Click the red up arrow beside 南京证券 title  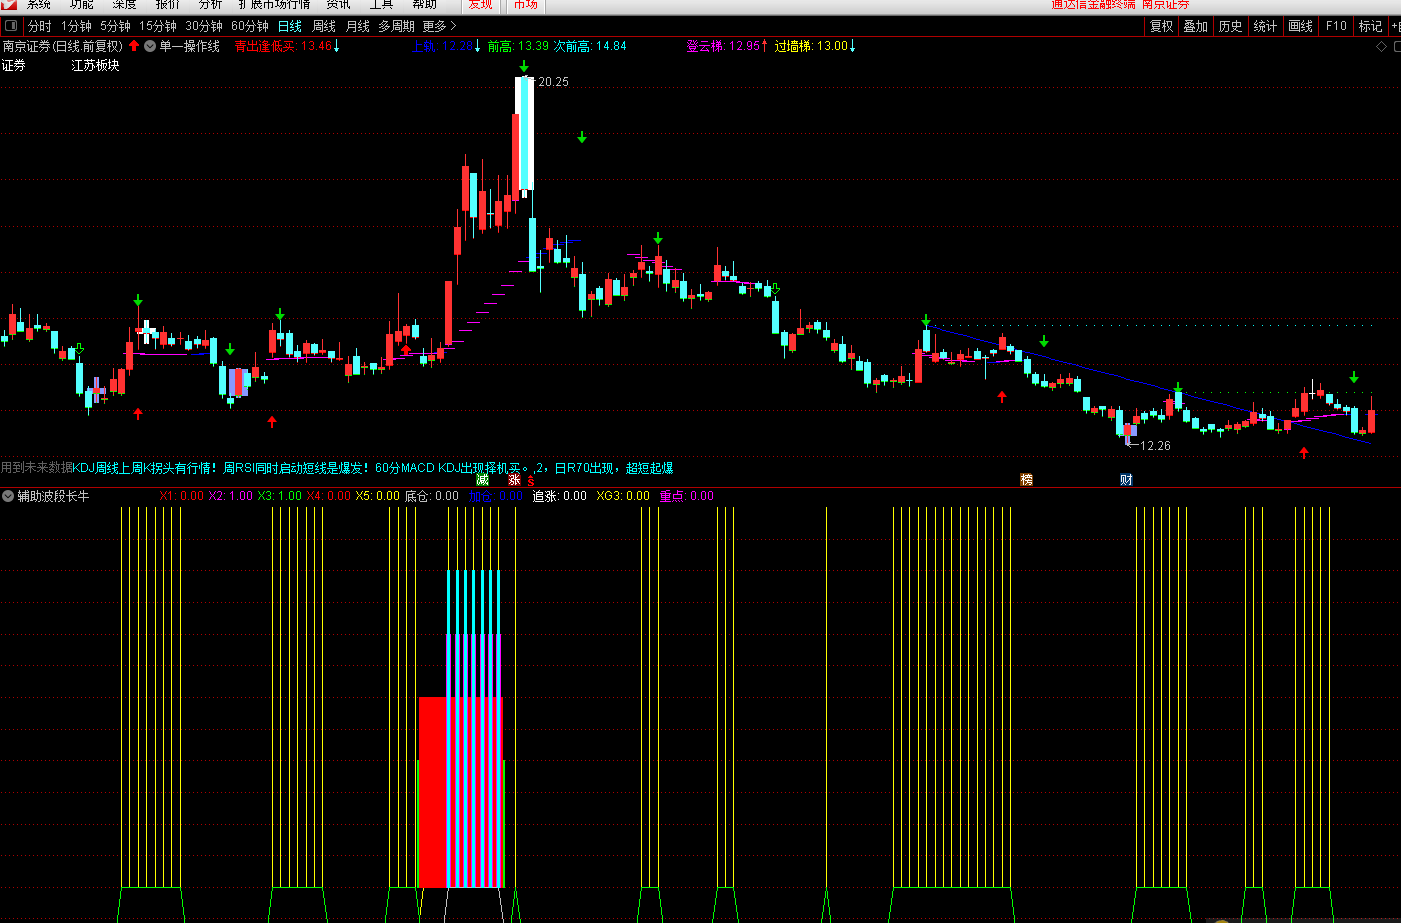[x=134, y=46]
